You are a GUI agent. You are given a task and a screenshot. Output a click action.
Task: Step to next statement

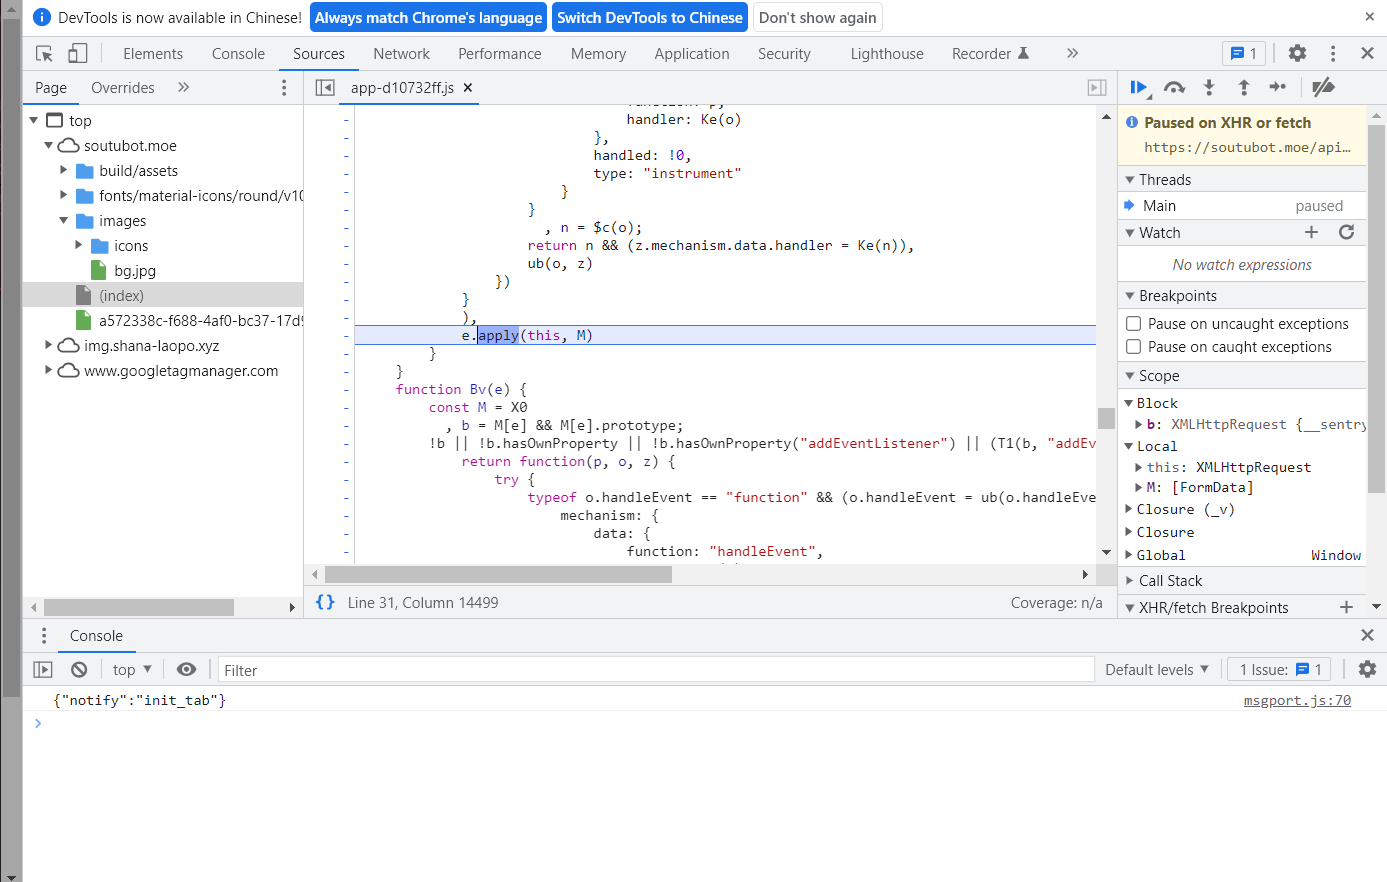click(x=1278, y=88)
